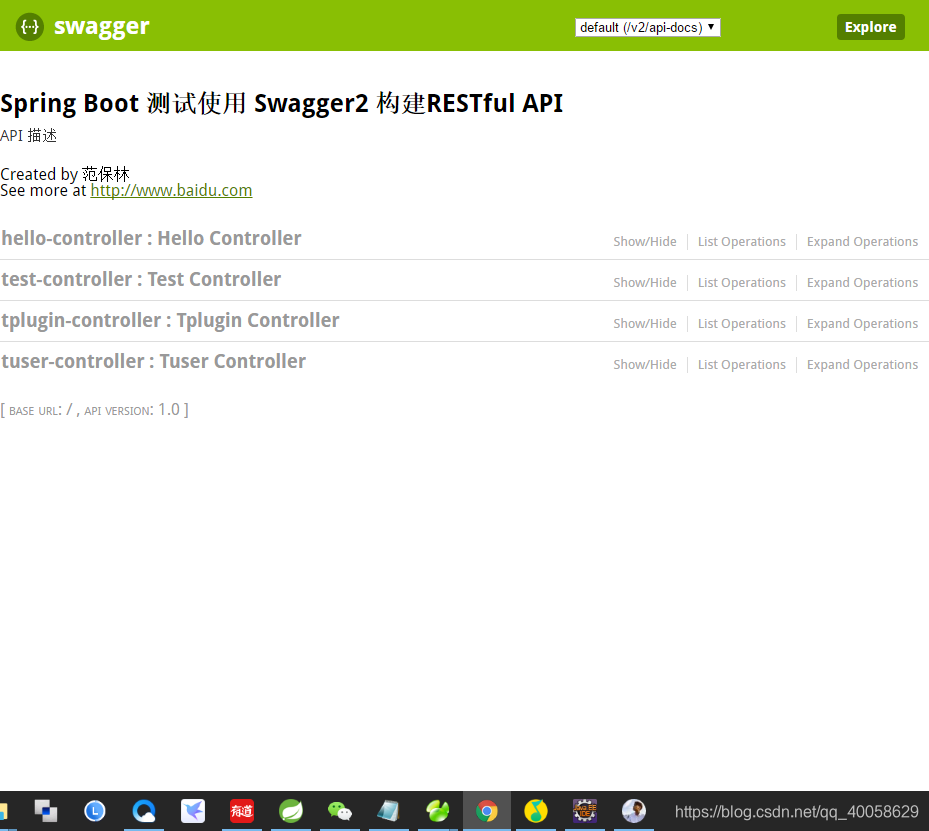Open the yellow music app in taskbar
The height and width of the screenshot is (831, 929).
536,811
